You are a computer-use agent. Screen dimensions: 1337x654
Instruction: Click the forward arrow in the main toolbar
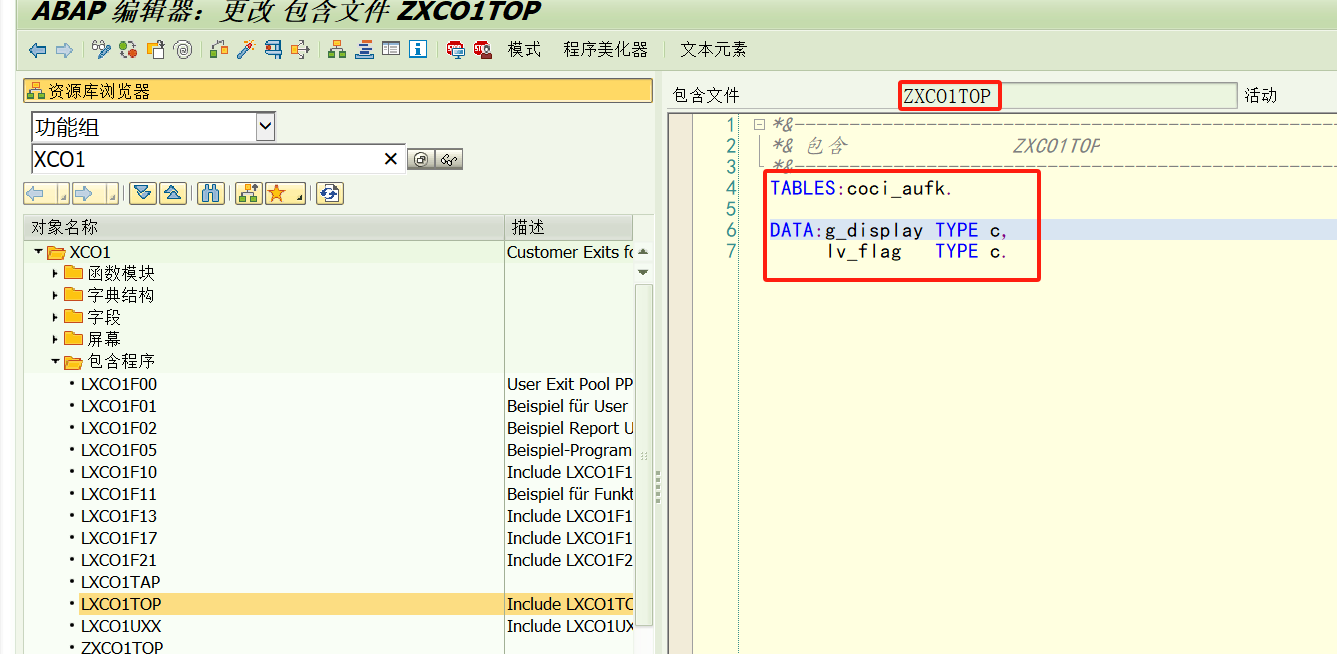pyautogui.click(x=64, y=50)
